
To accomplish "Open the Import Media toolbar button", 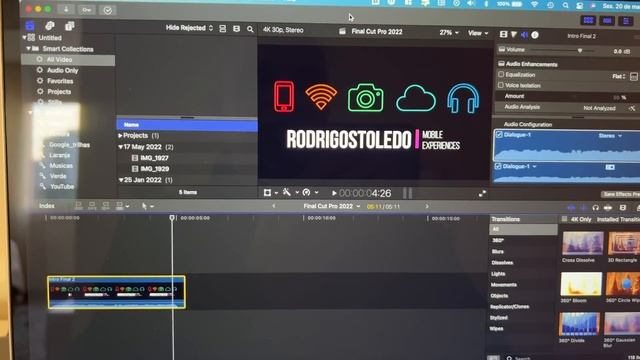I will pos(66,9).
